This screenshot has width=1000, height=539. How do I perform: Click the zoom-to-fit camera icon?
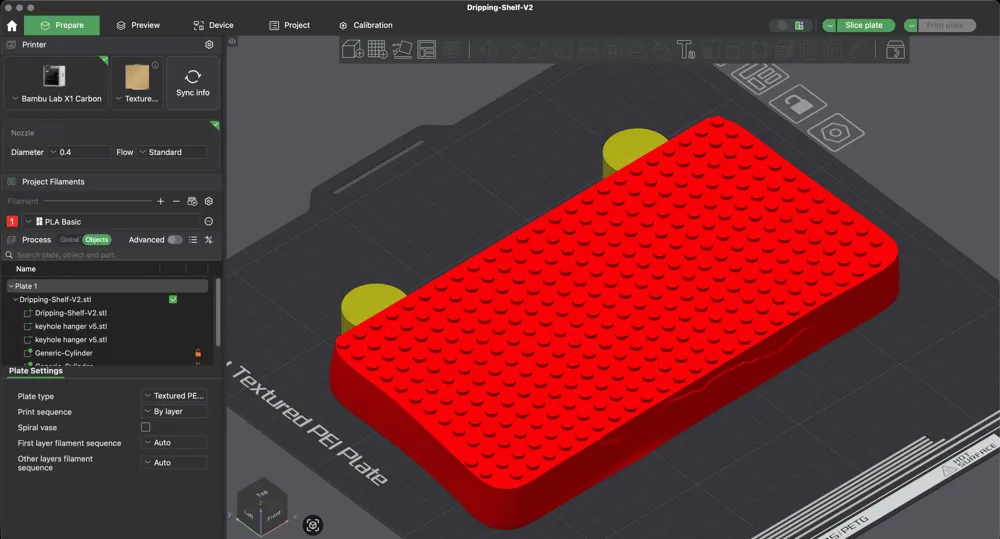(312, 525)
